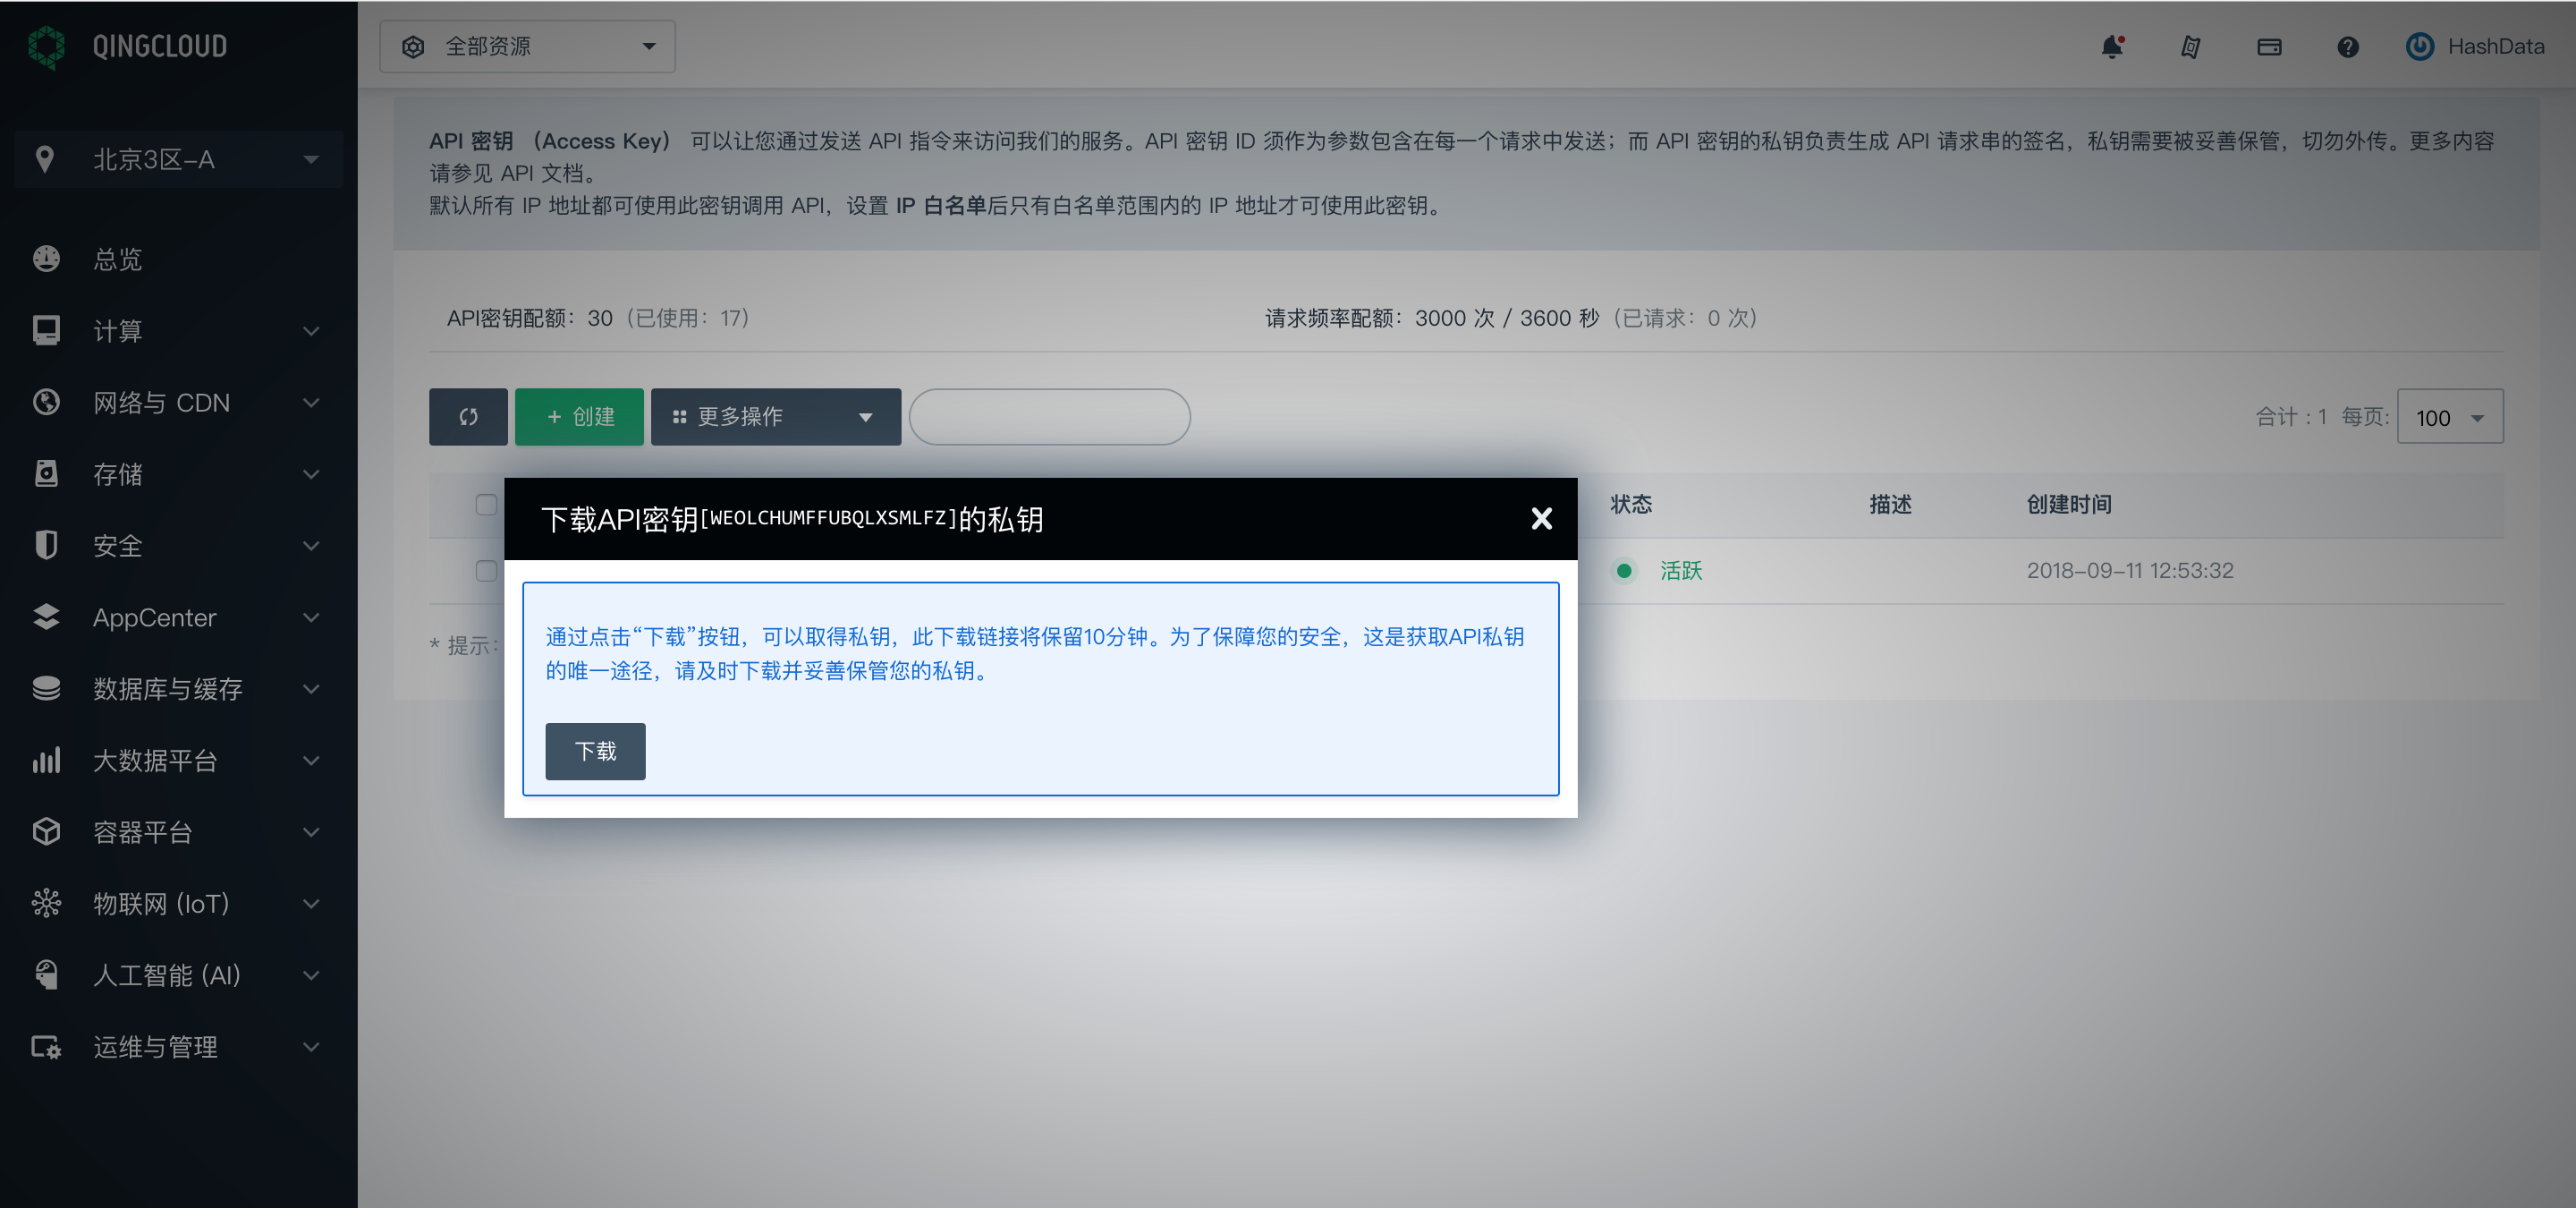Click the HashData username

pos(2495,46)
